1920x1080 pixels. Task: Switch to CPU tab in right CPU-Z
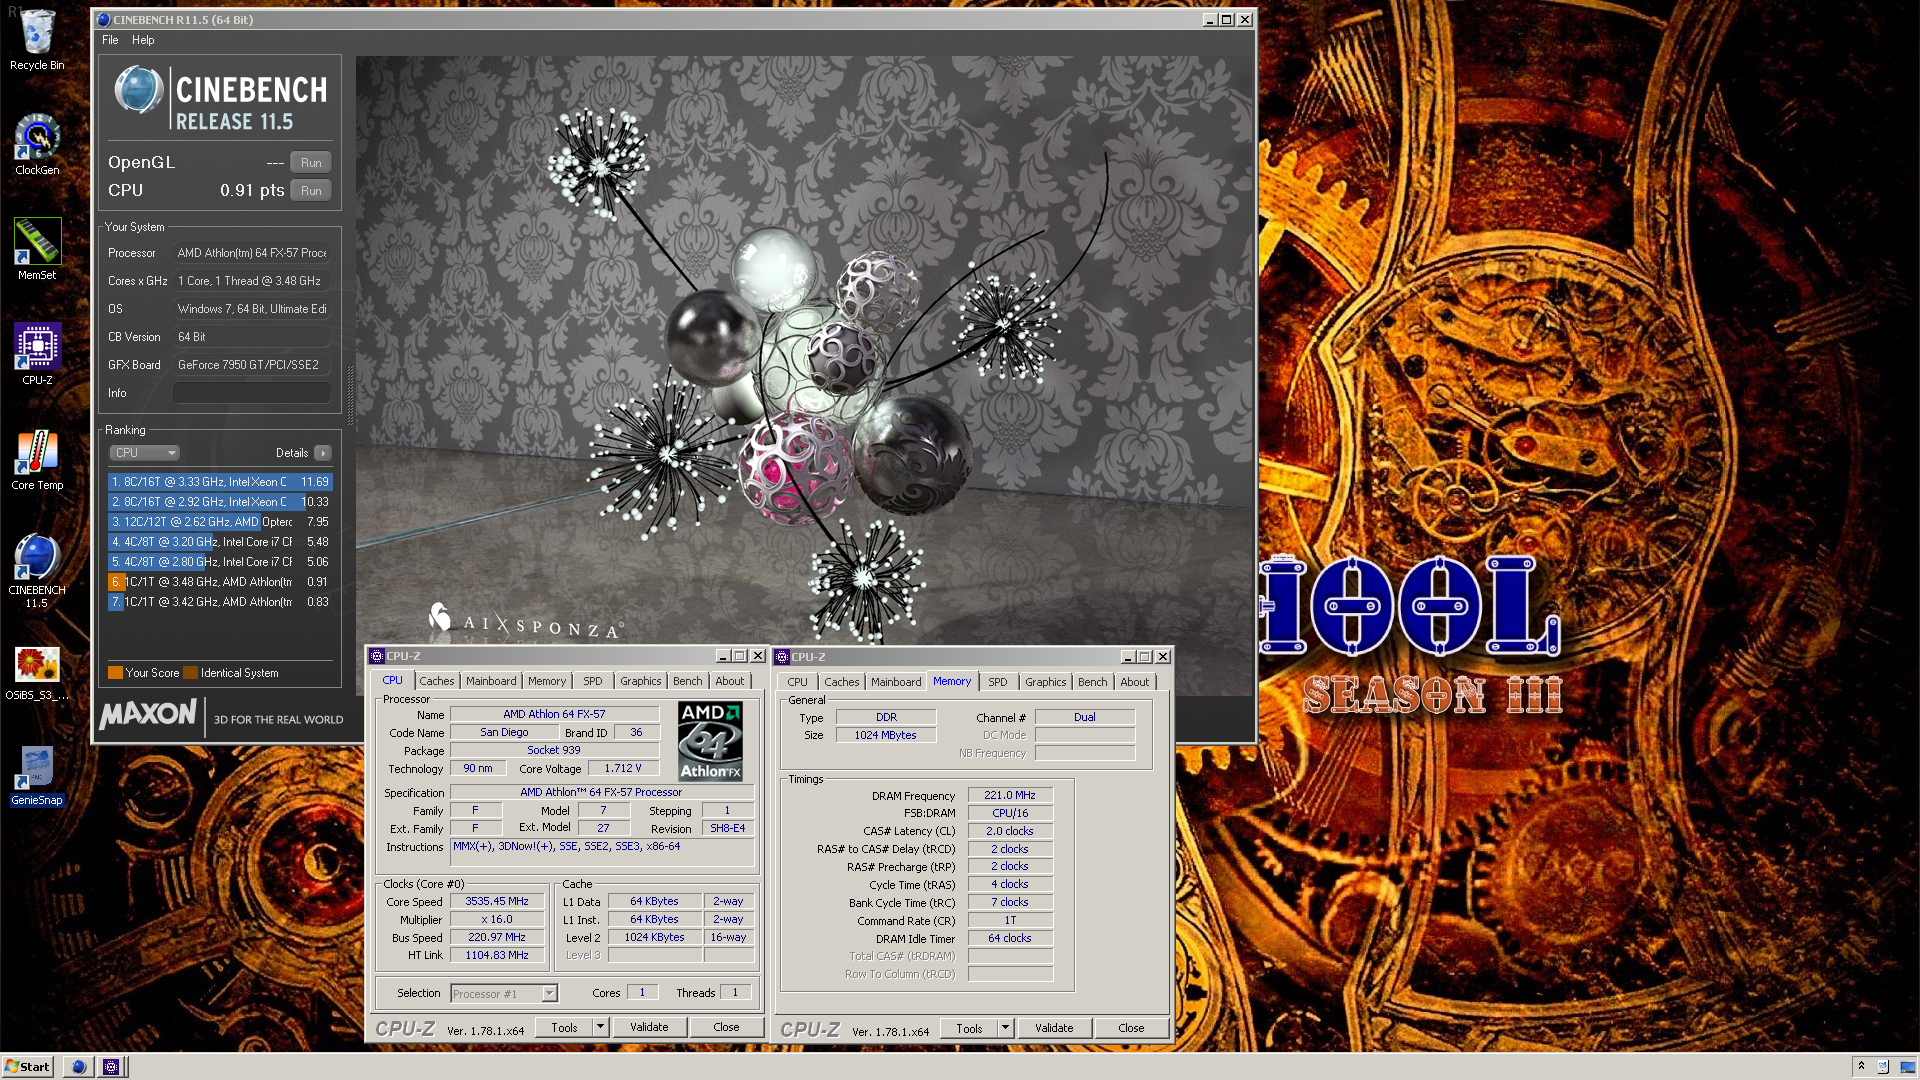tap(797, 682)
